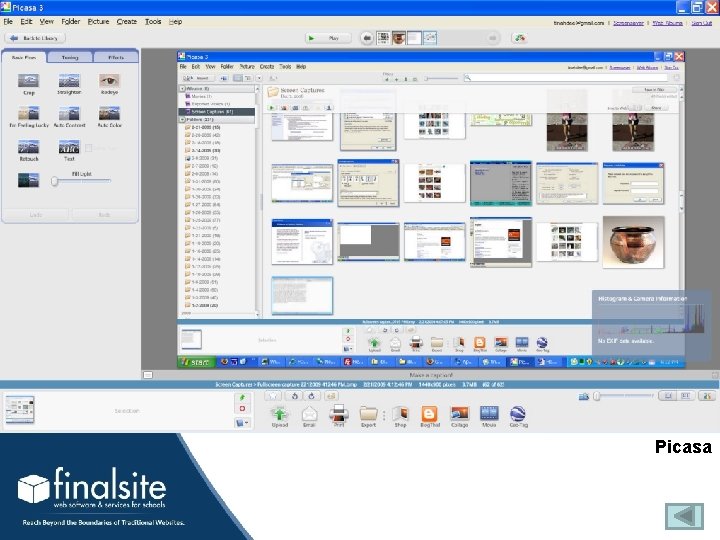Click the Redo button in edit panel
Image resolution: width=720 pixels, height=540 pixels.
click(x=104, y=214)
